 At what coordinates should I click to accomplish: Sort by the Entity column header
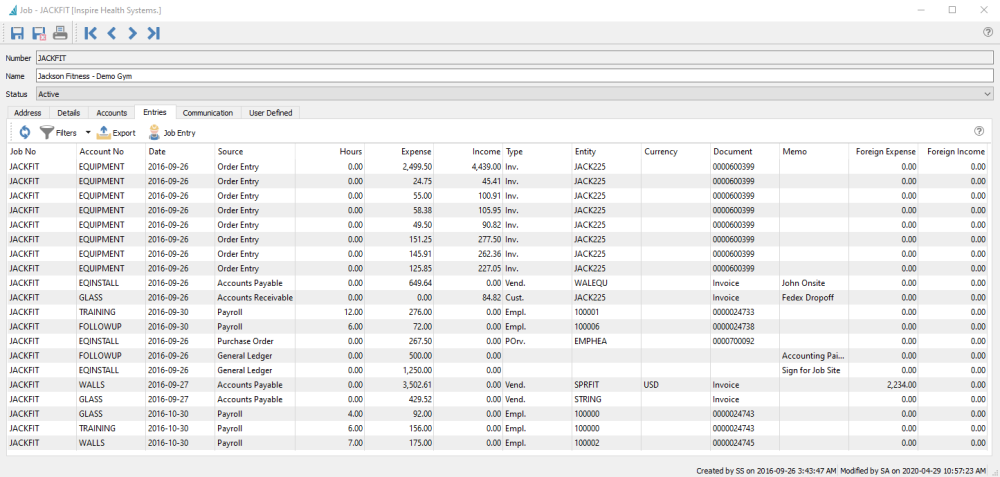pos(607,152)
